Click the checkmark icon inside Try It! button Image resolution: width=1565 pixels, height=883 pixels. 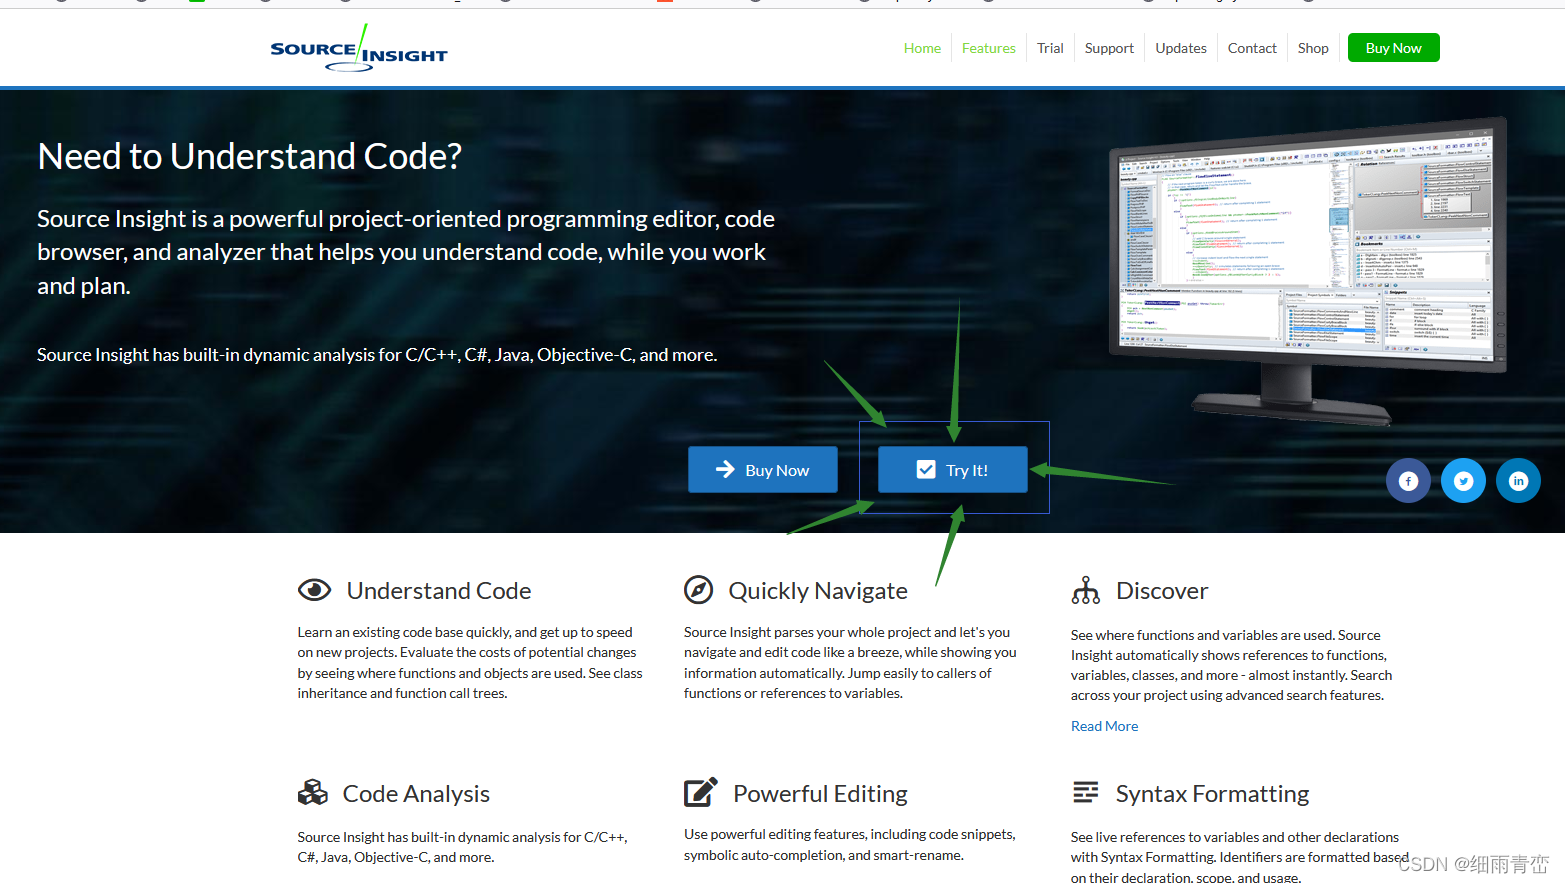926,470
